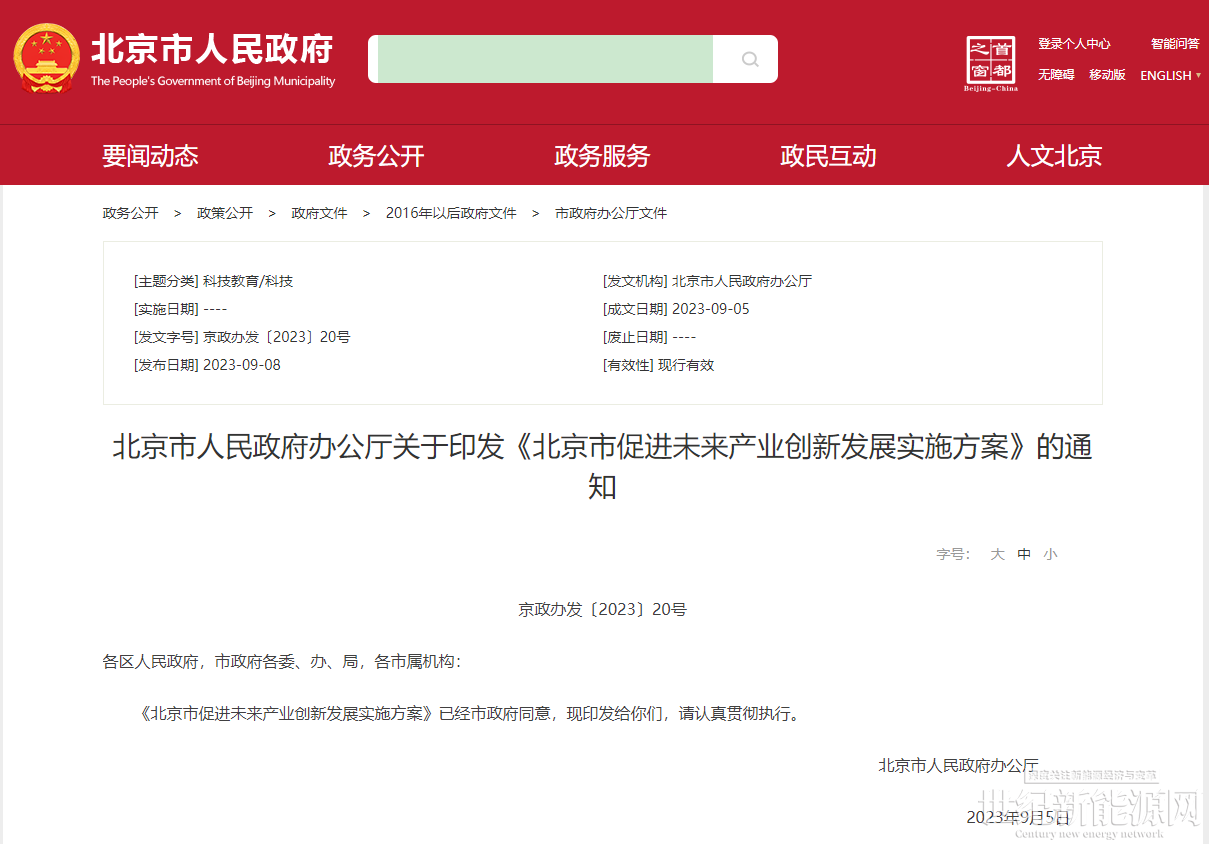This screenshot has width=1209, height=844.
Task: Expand the ENGLISH language dropdown
Action: pyautogui.click(x=1170, y=75)
